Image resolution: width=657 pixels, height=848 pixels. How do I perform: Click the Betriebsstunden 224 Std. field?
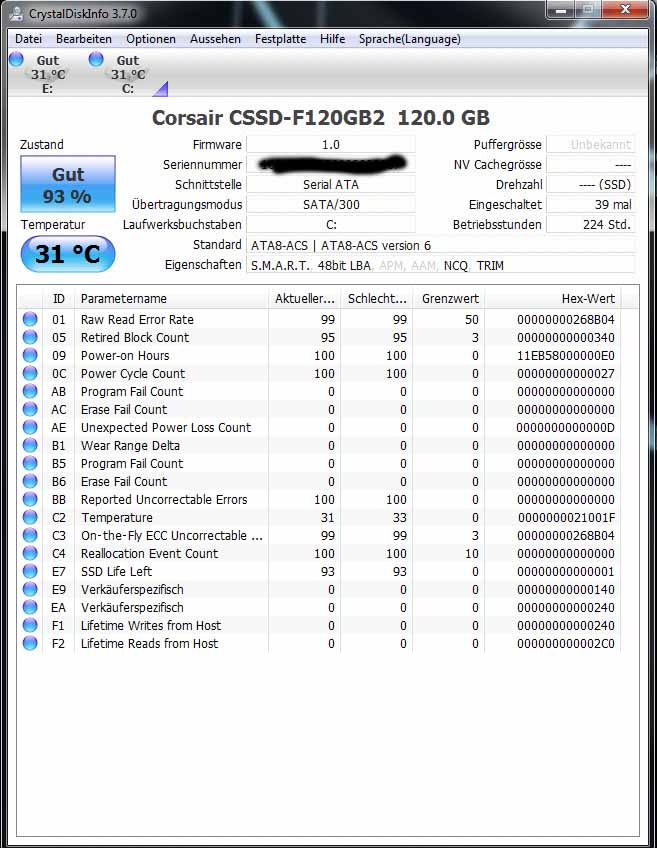click(591, 224)
